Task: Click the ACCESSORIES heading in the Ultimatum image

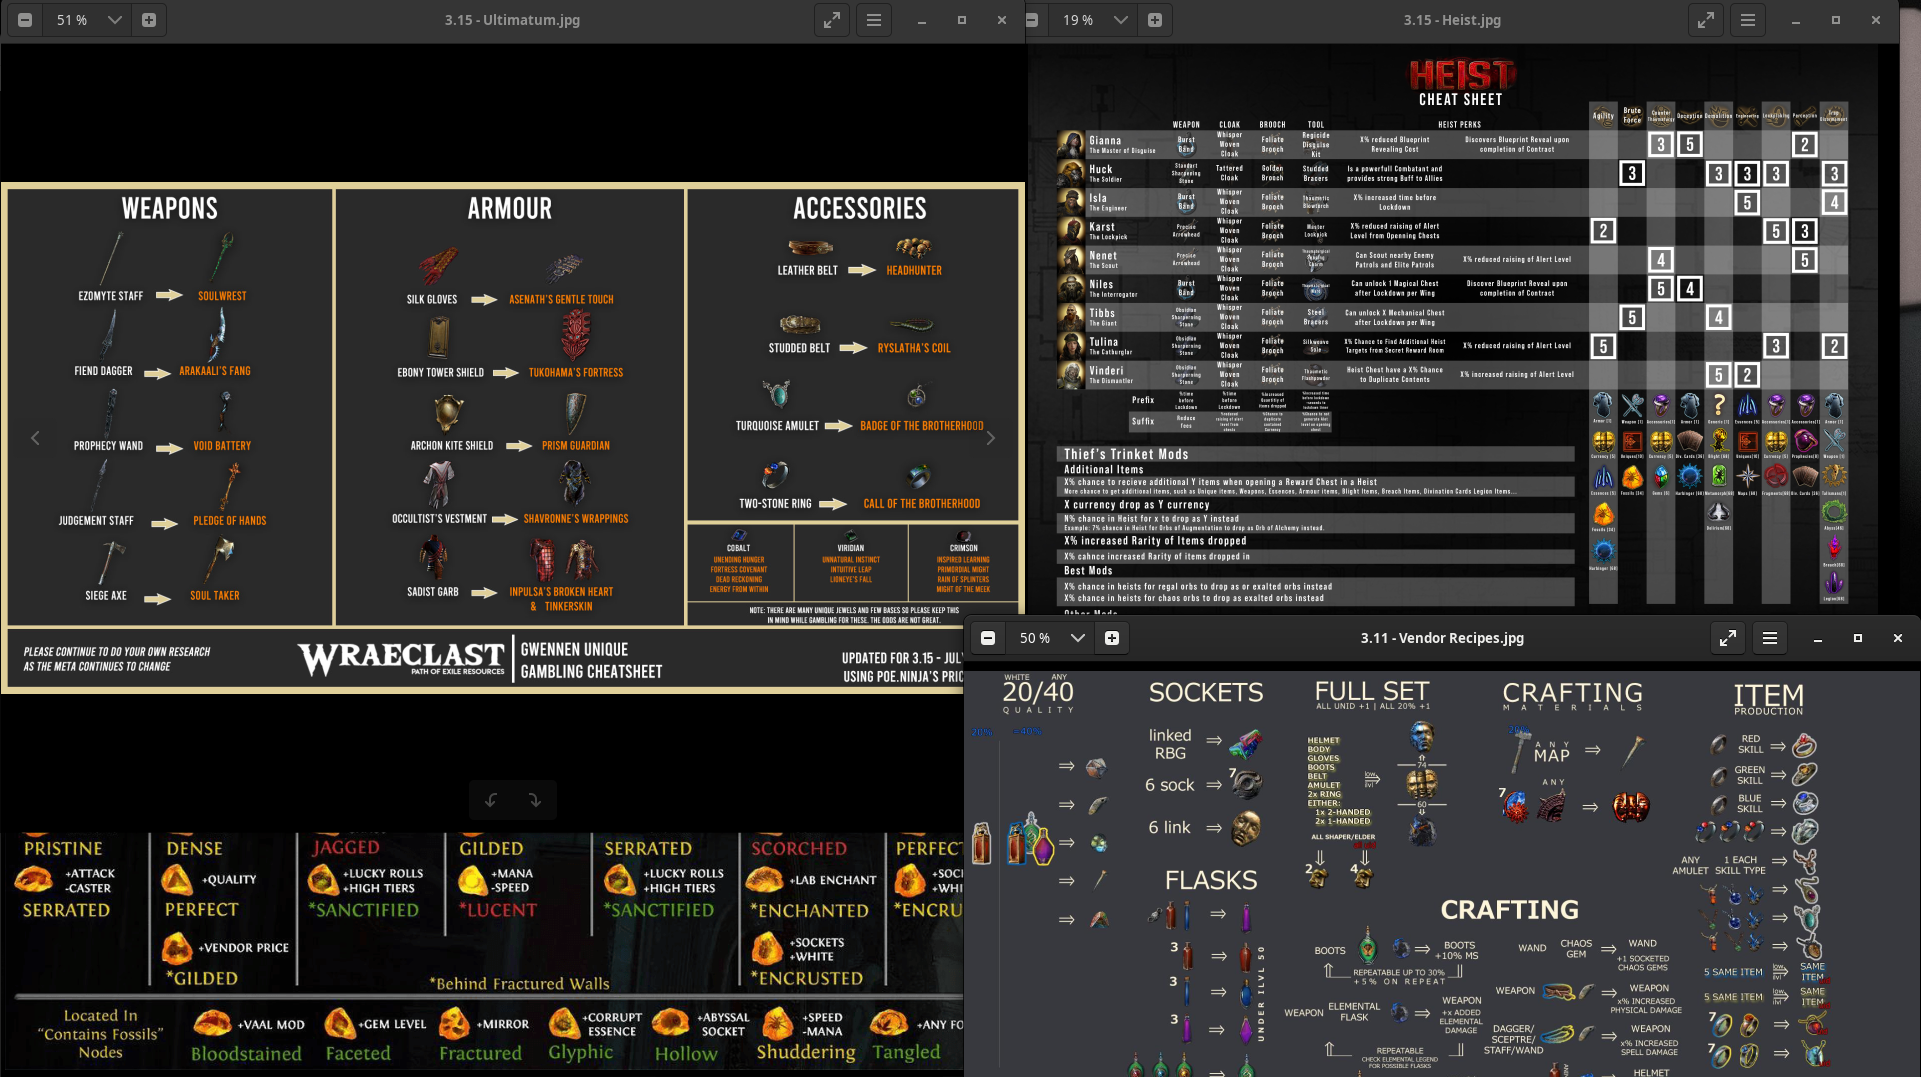Action: [x=860, y=208]
